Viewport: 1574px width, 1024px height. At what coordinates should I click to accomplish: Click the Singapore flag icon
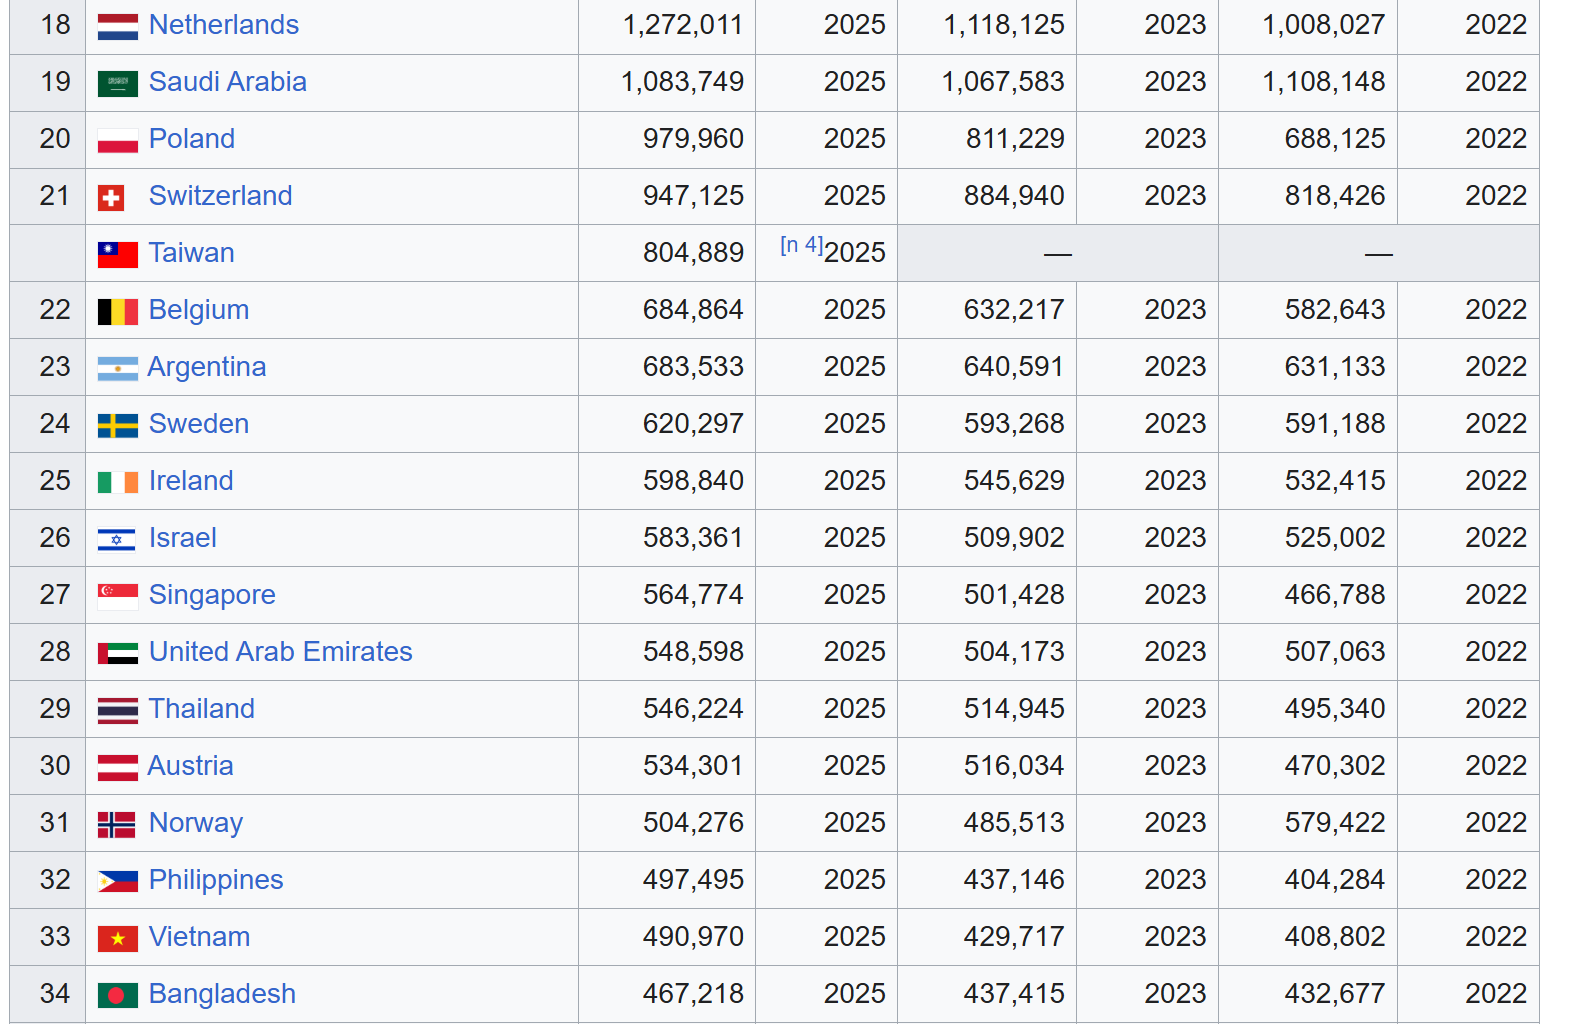pos(117,597)
